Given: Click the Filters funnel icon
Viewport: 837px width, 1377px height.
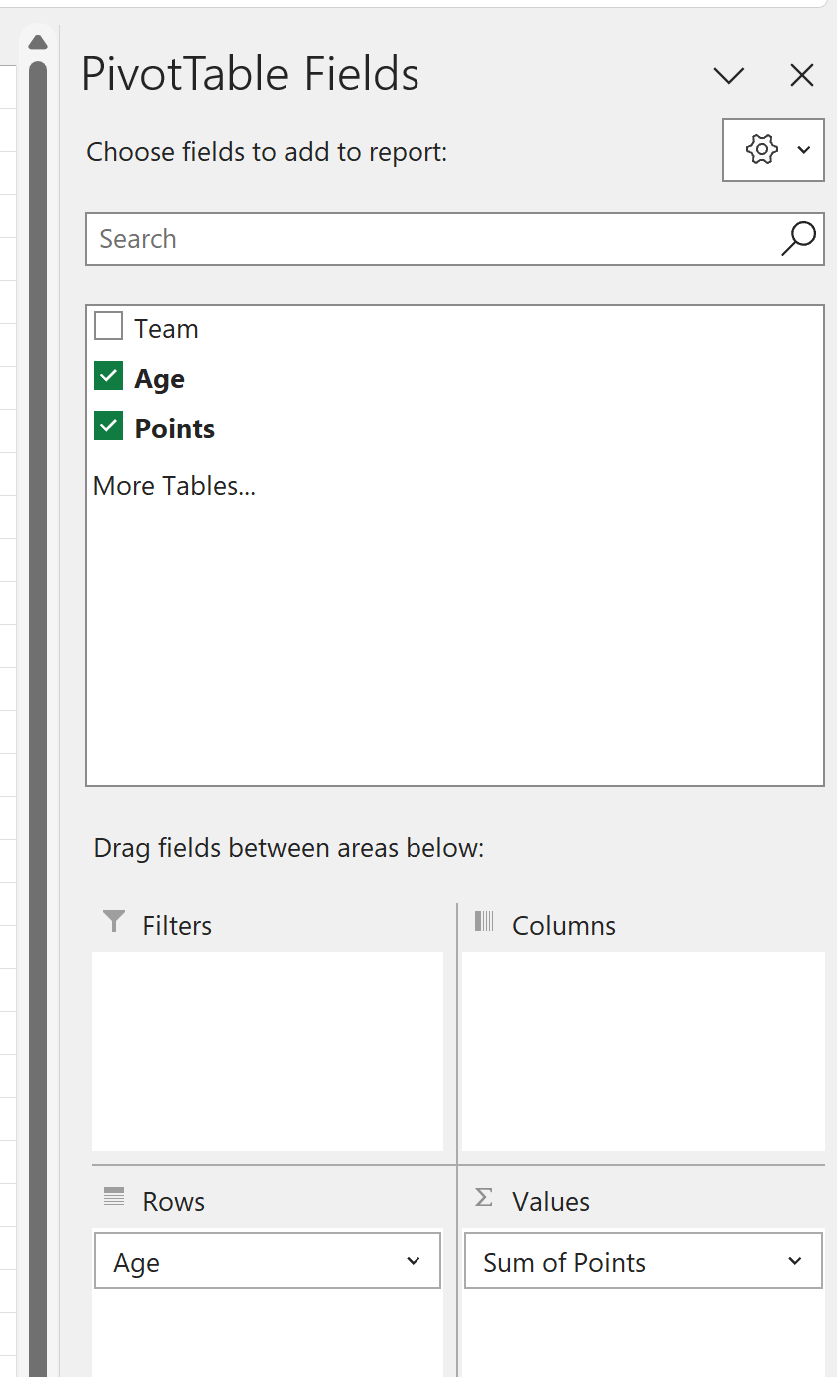Looking at the screenshot, I should click(112, 922).
